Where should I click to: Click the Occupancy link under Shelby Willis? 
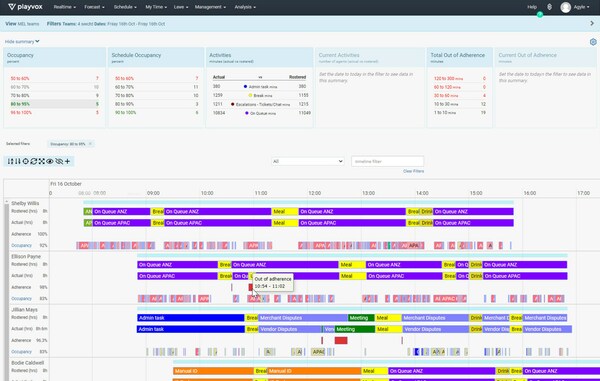pos(21,246)
